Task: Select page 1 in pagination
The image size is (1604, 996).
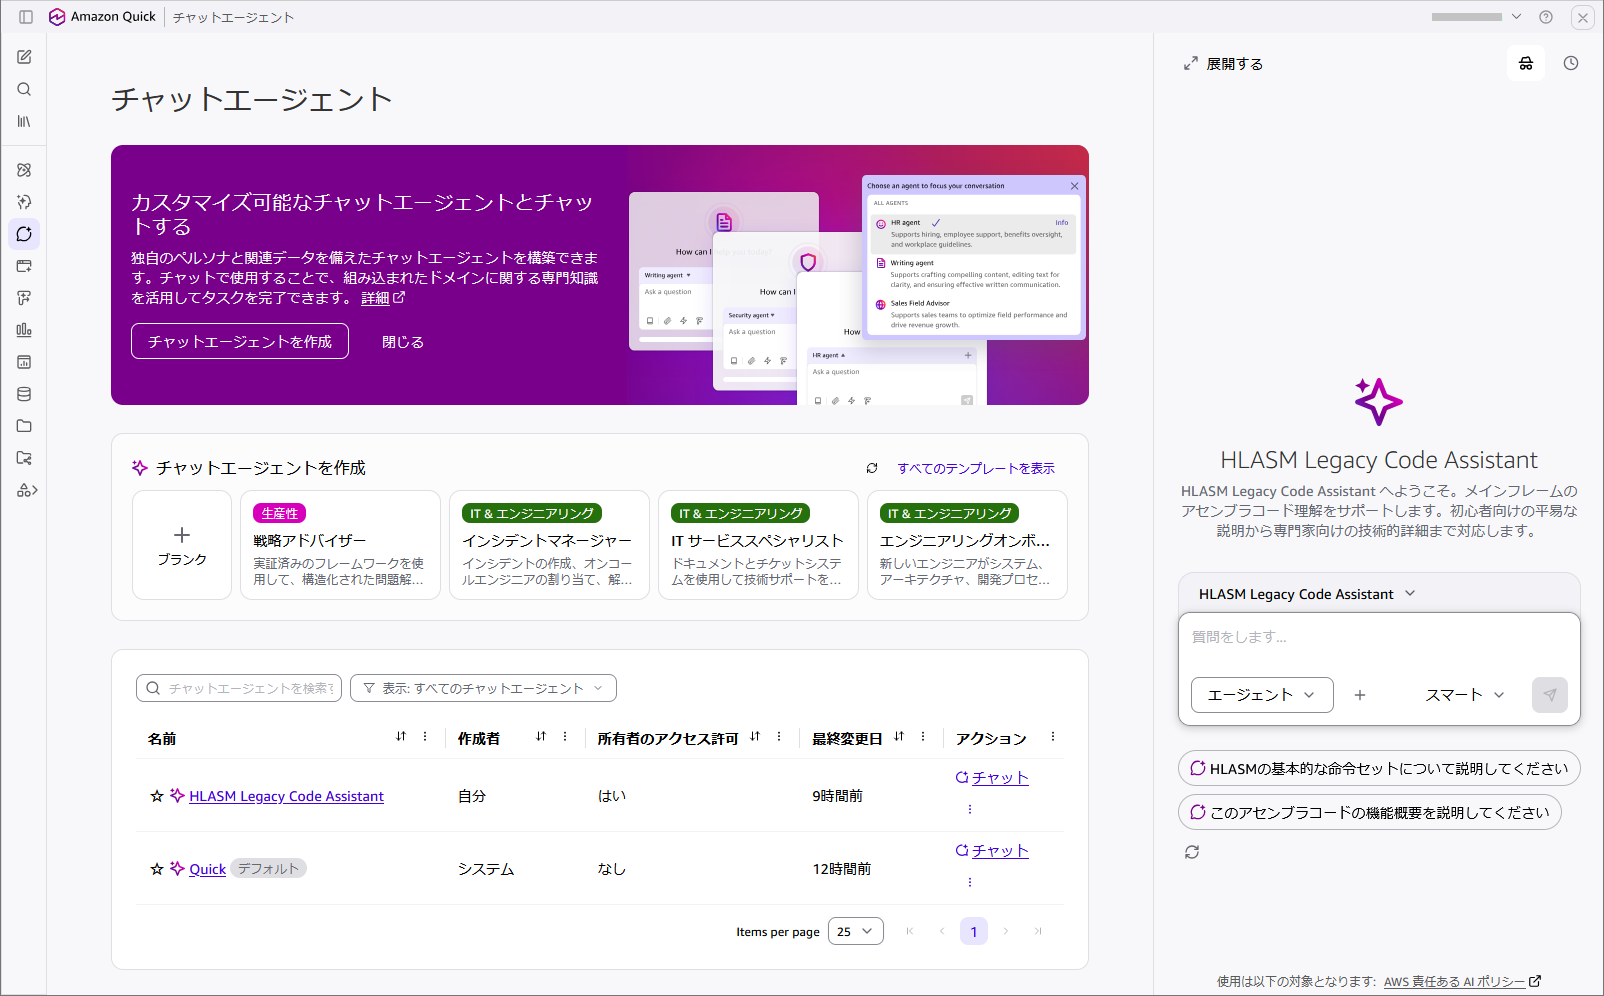Action: click(x=974, y=931)
